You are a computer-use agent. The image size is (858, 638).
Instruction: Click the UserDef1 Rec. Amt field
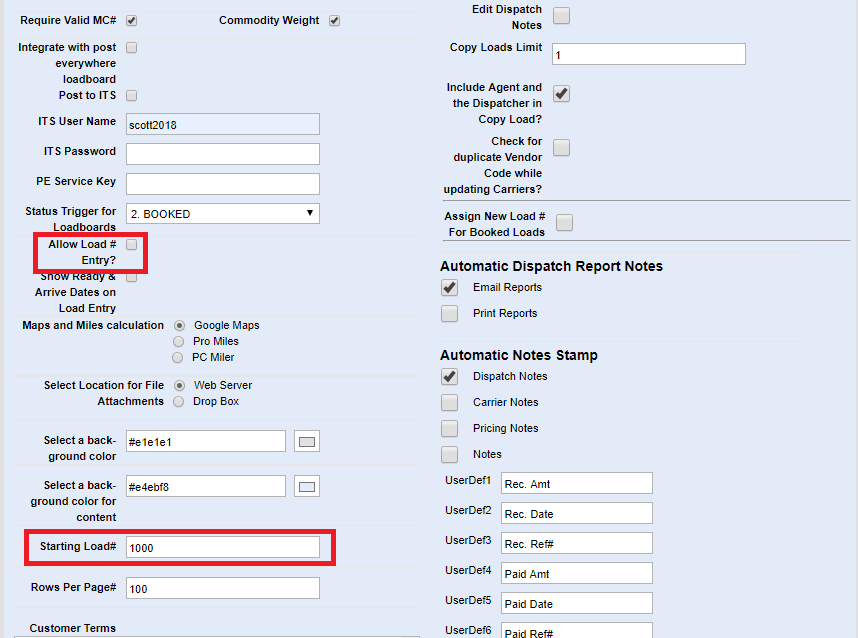576,484
